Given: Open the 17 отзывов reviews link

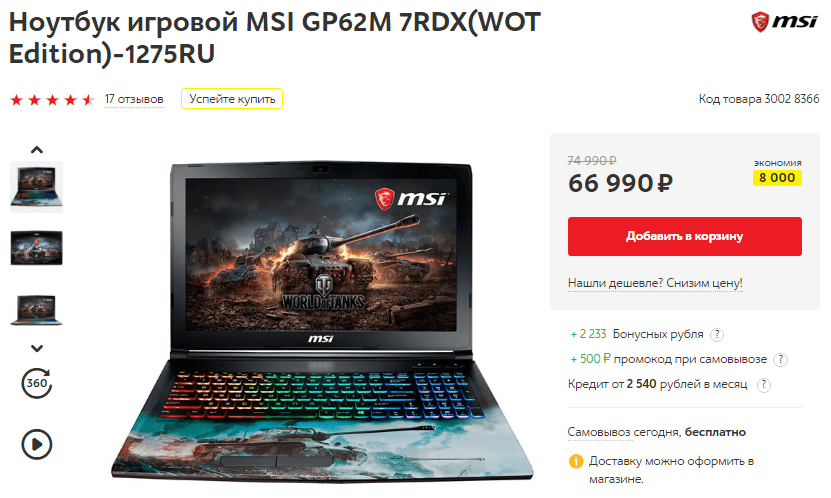Looking at the screenshot, I should point(134,99).
